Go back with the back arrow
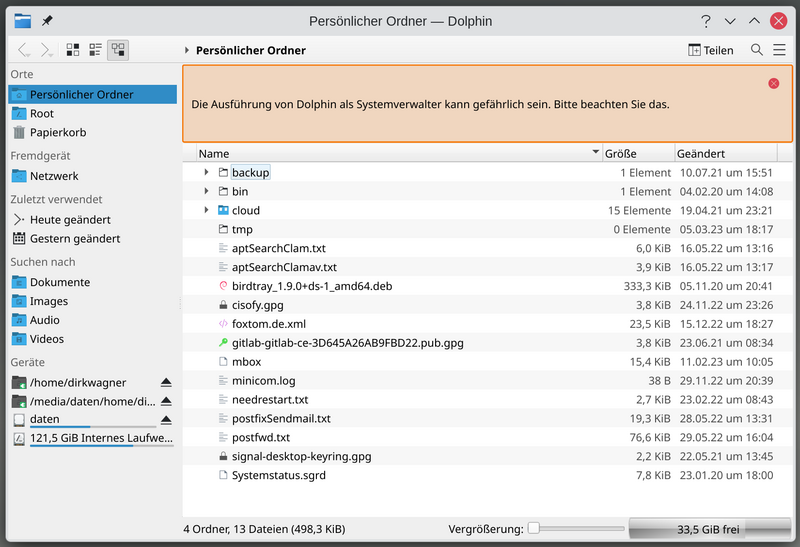Viewport: 800px width, 547px height. click(x=24, y=49)
